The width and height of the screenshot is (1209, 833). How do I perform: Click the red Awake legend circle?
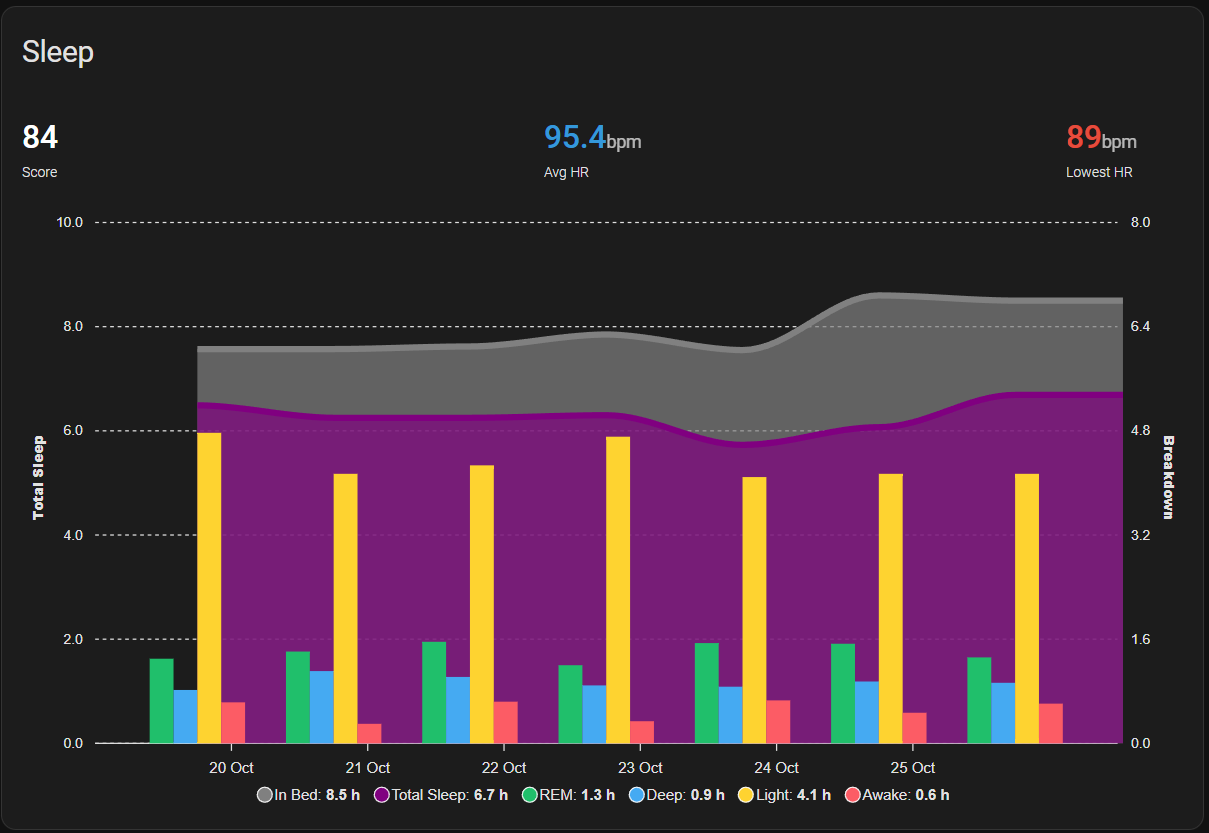[852, 796]
